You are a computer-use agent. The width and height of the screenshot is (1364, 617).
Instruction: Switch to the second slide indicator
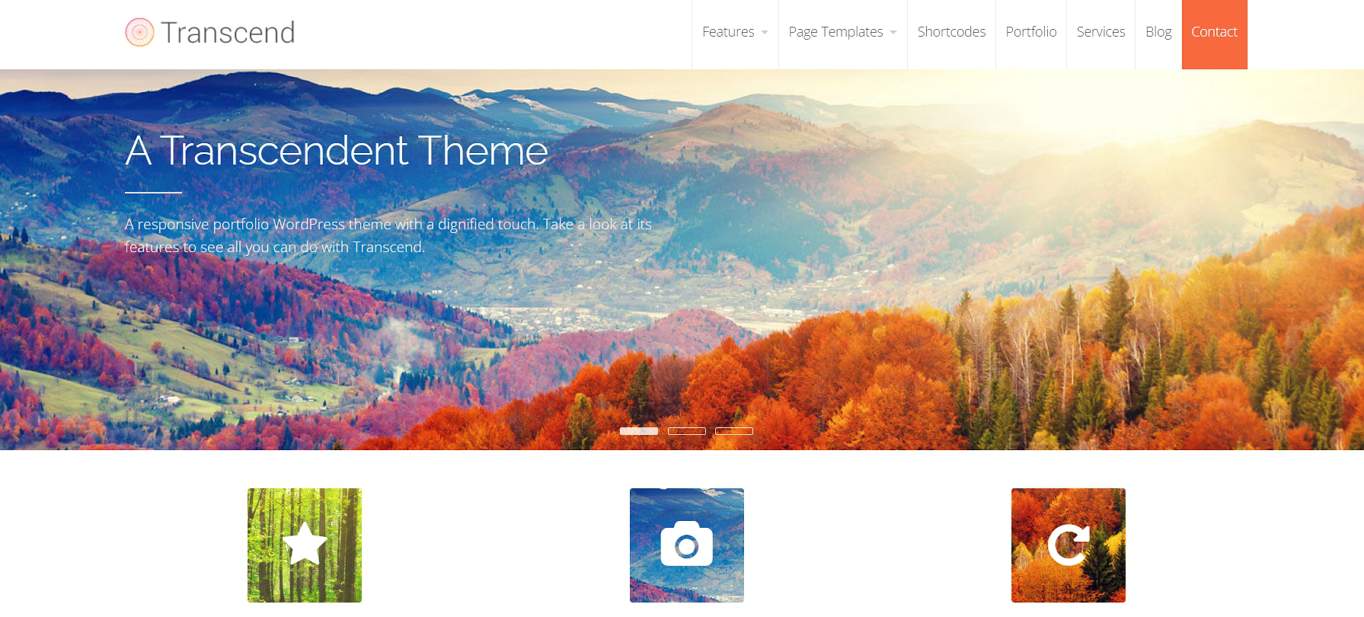pyautogui.click(x=687, y=431)
